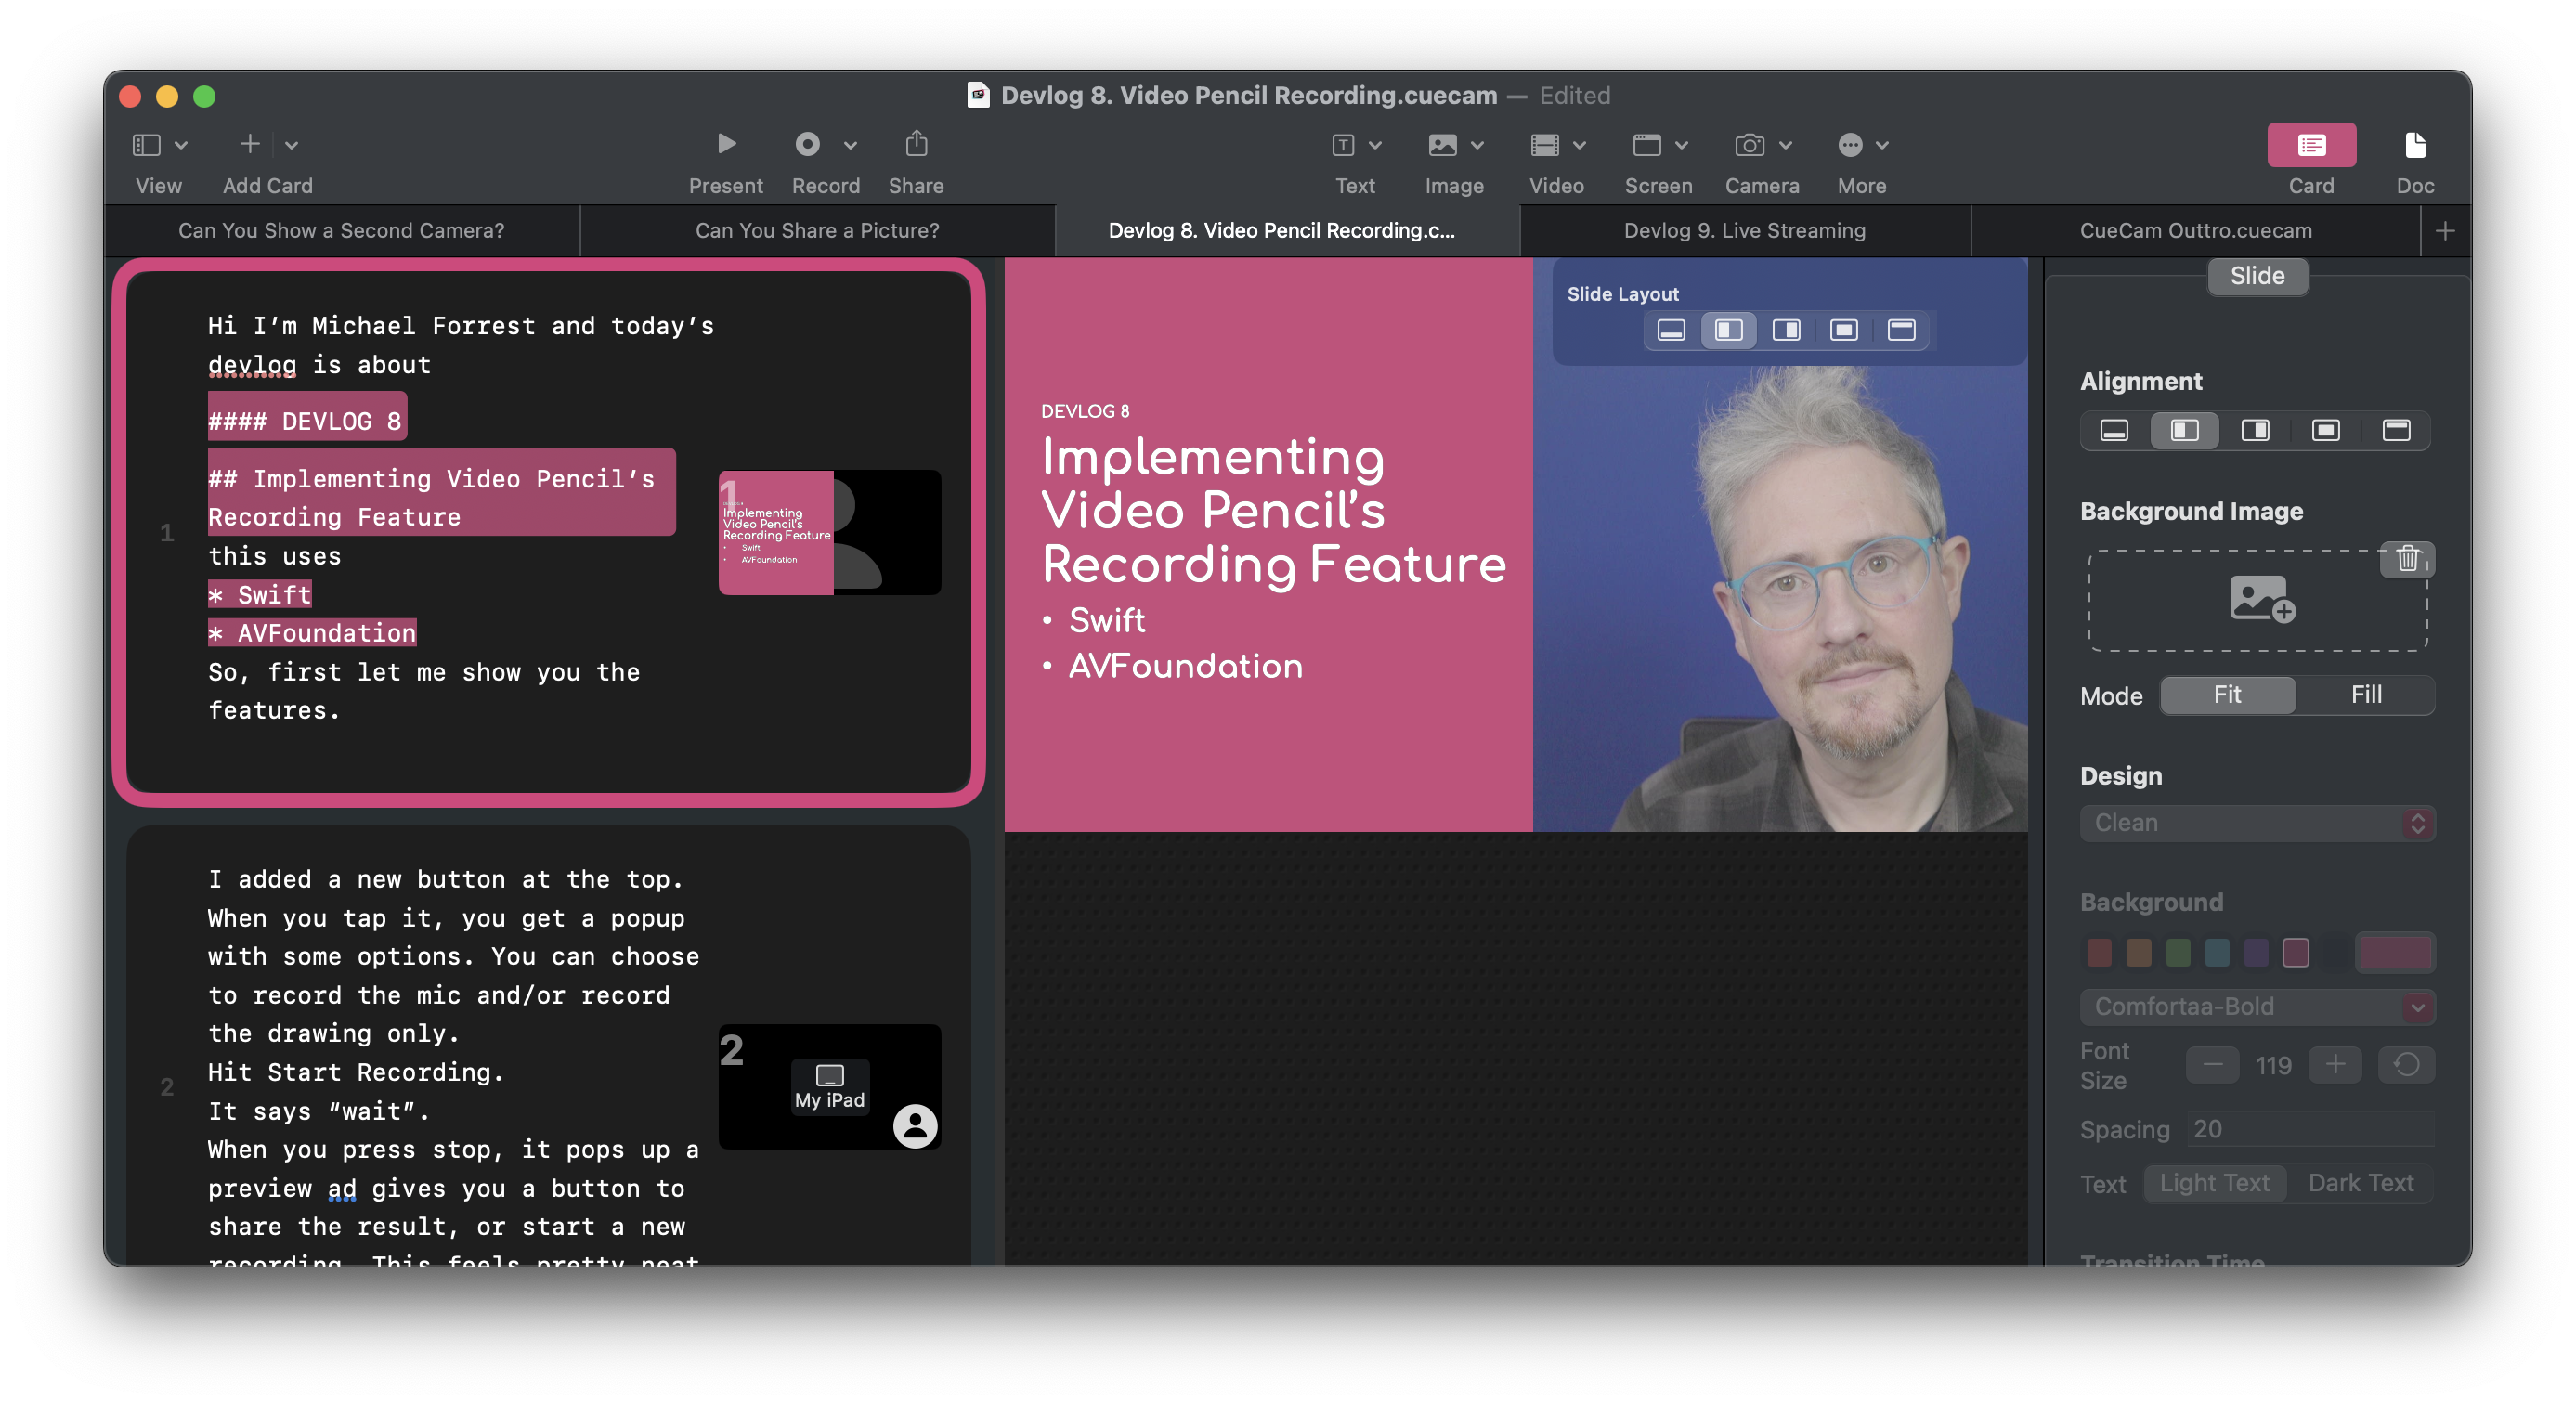Set Alignment to left half in inspector
Image resolution: width=2576 pixels, height=1404 pixels.
tap(2184, 431)
